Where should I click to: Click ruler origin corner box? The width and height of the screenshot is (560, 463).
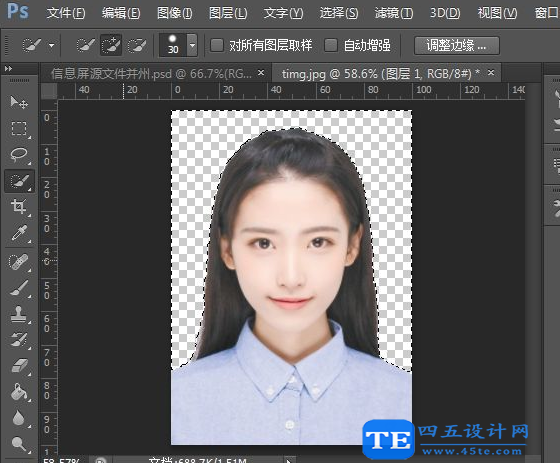pos(49,91)
